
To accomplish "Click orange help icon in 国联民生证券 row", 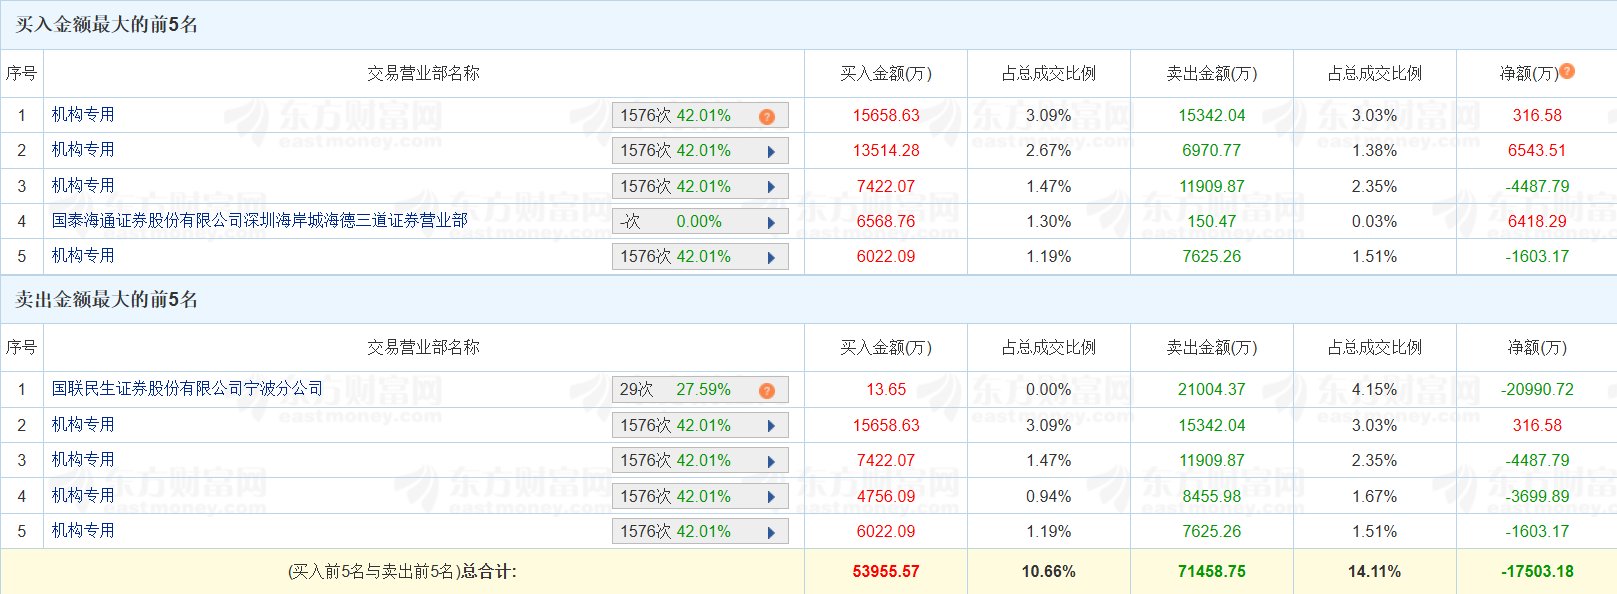I will tap(767, 391).
